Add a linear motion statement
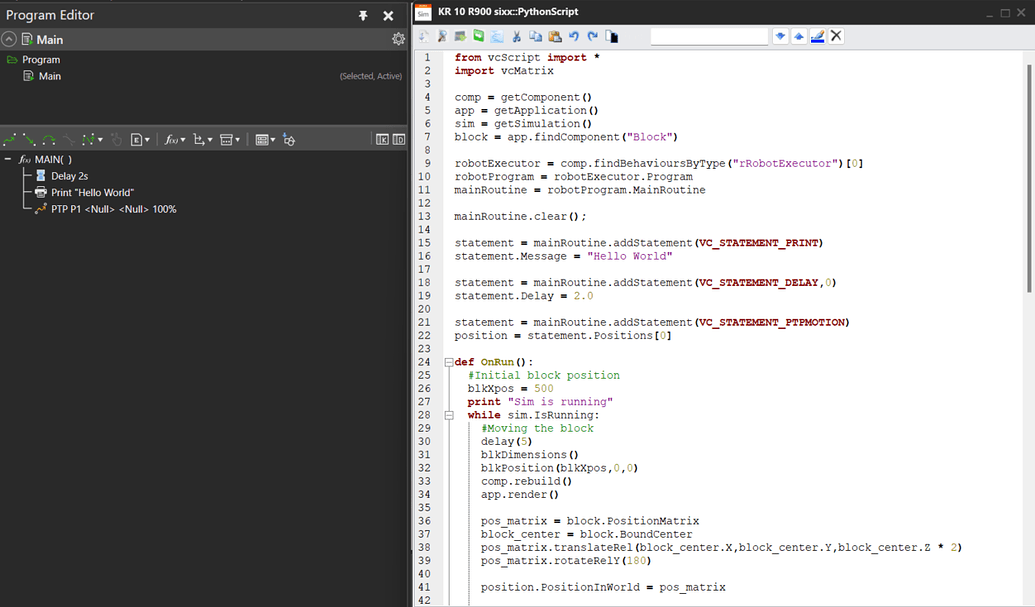Viewport: 1035px width, 607px height. tap(31, 140)
